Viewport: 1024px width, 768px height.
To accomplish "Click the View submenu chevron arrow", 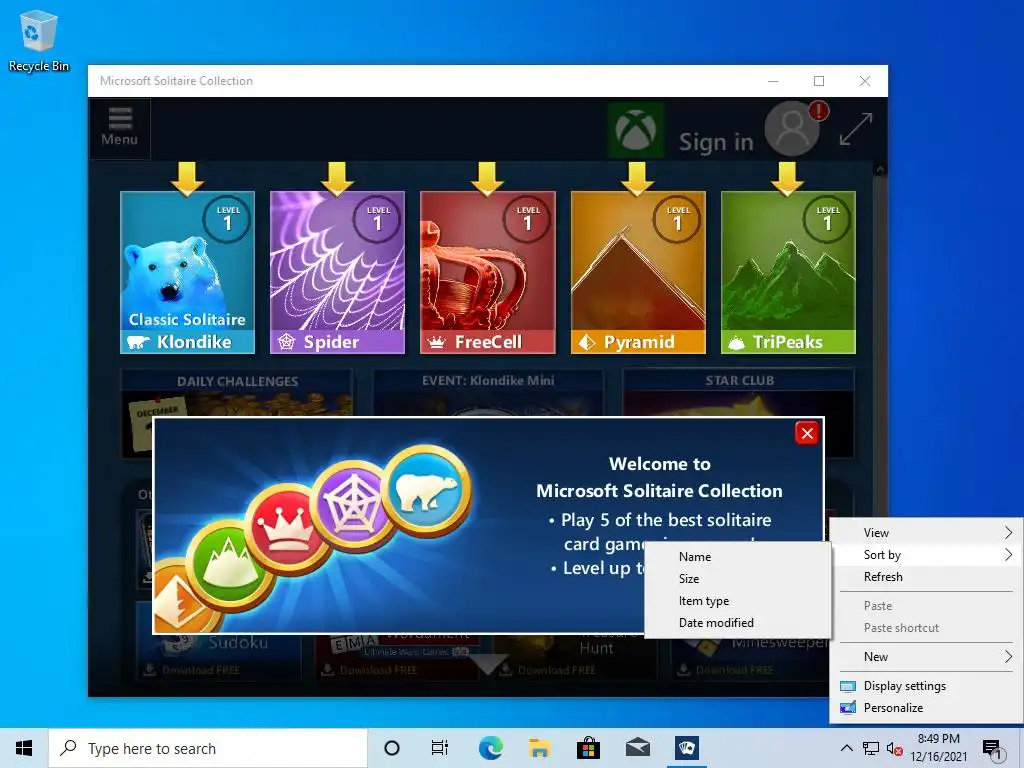I will click(1008, 533).
